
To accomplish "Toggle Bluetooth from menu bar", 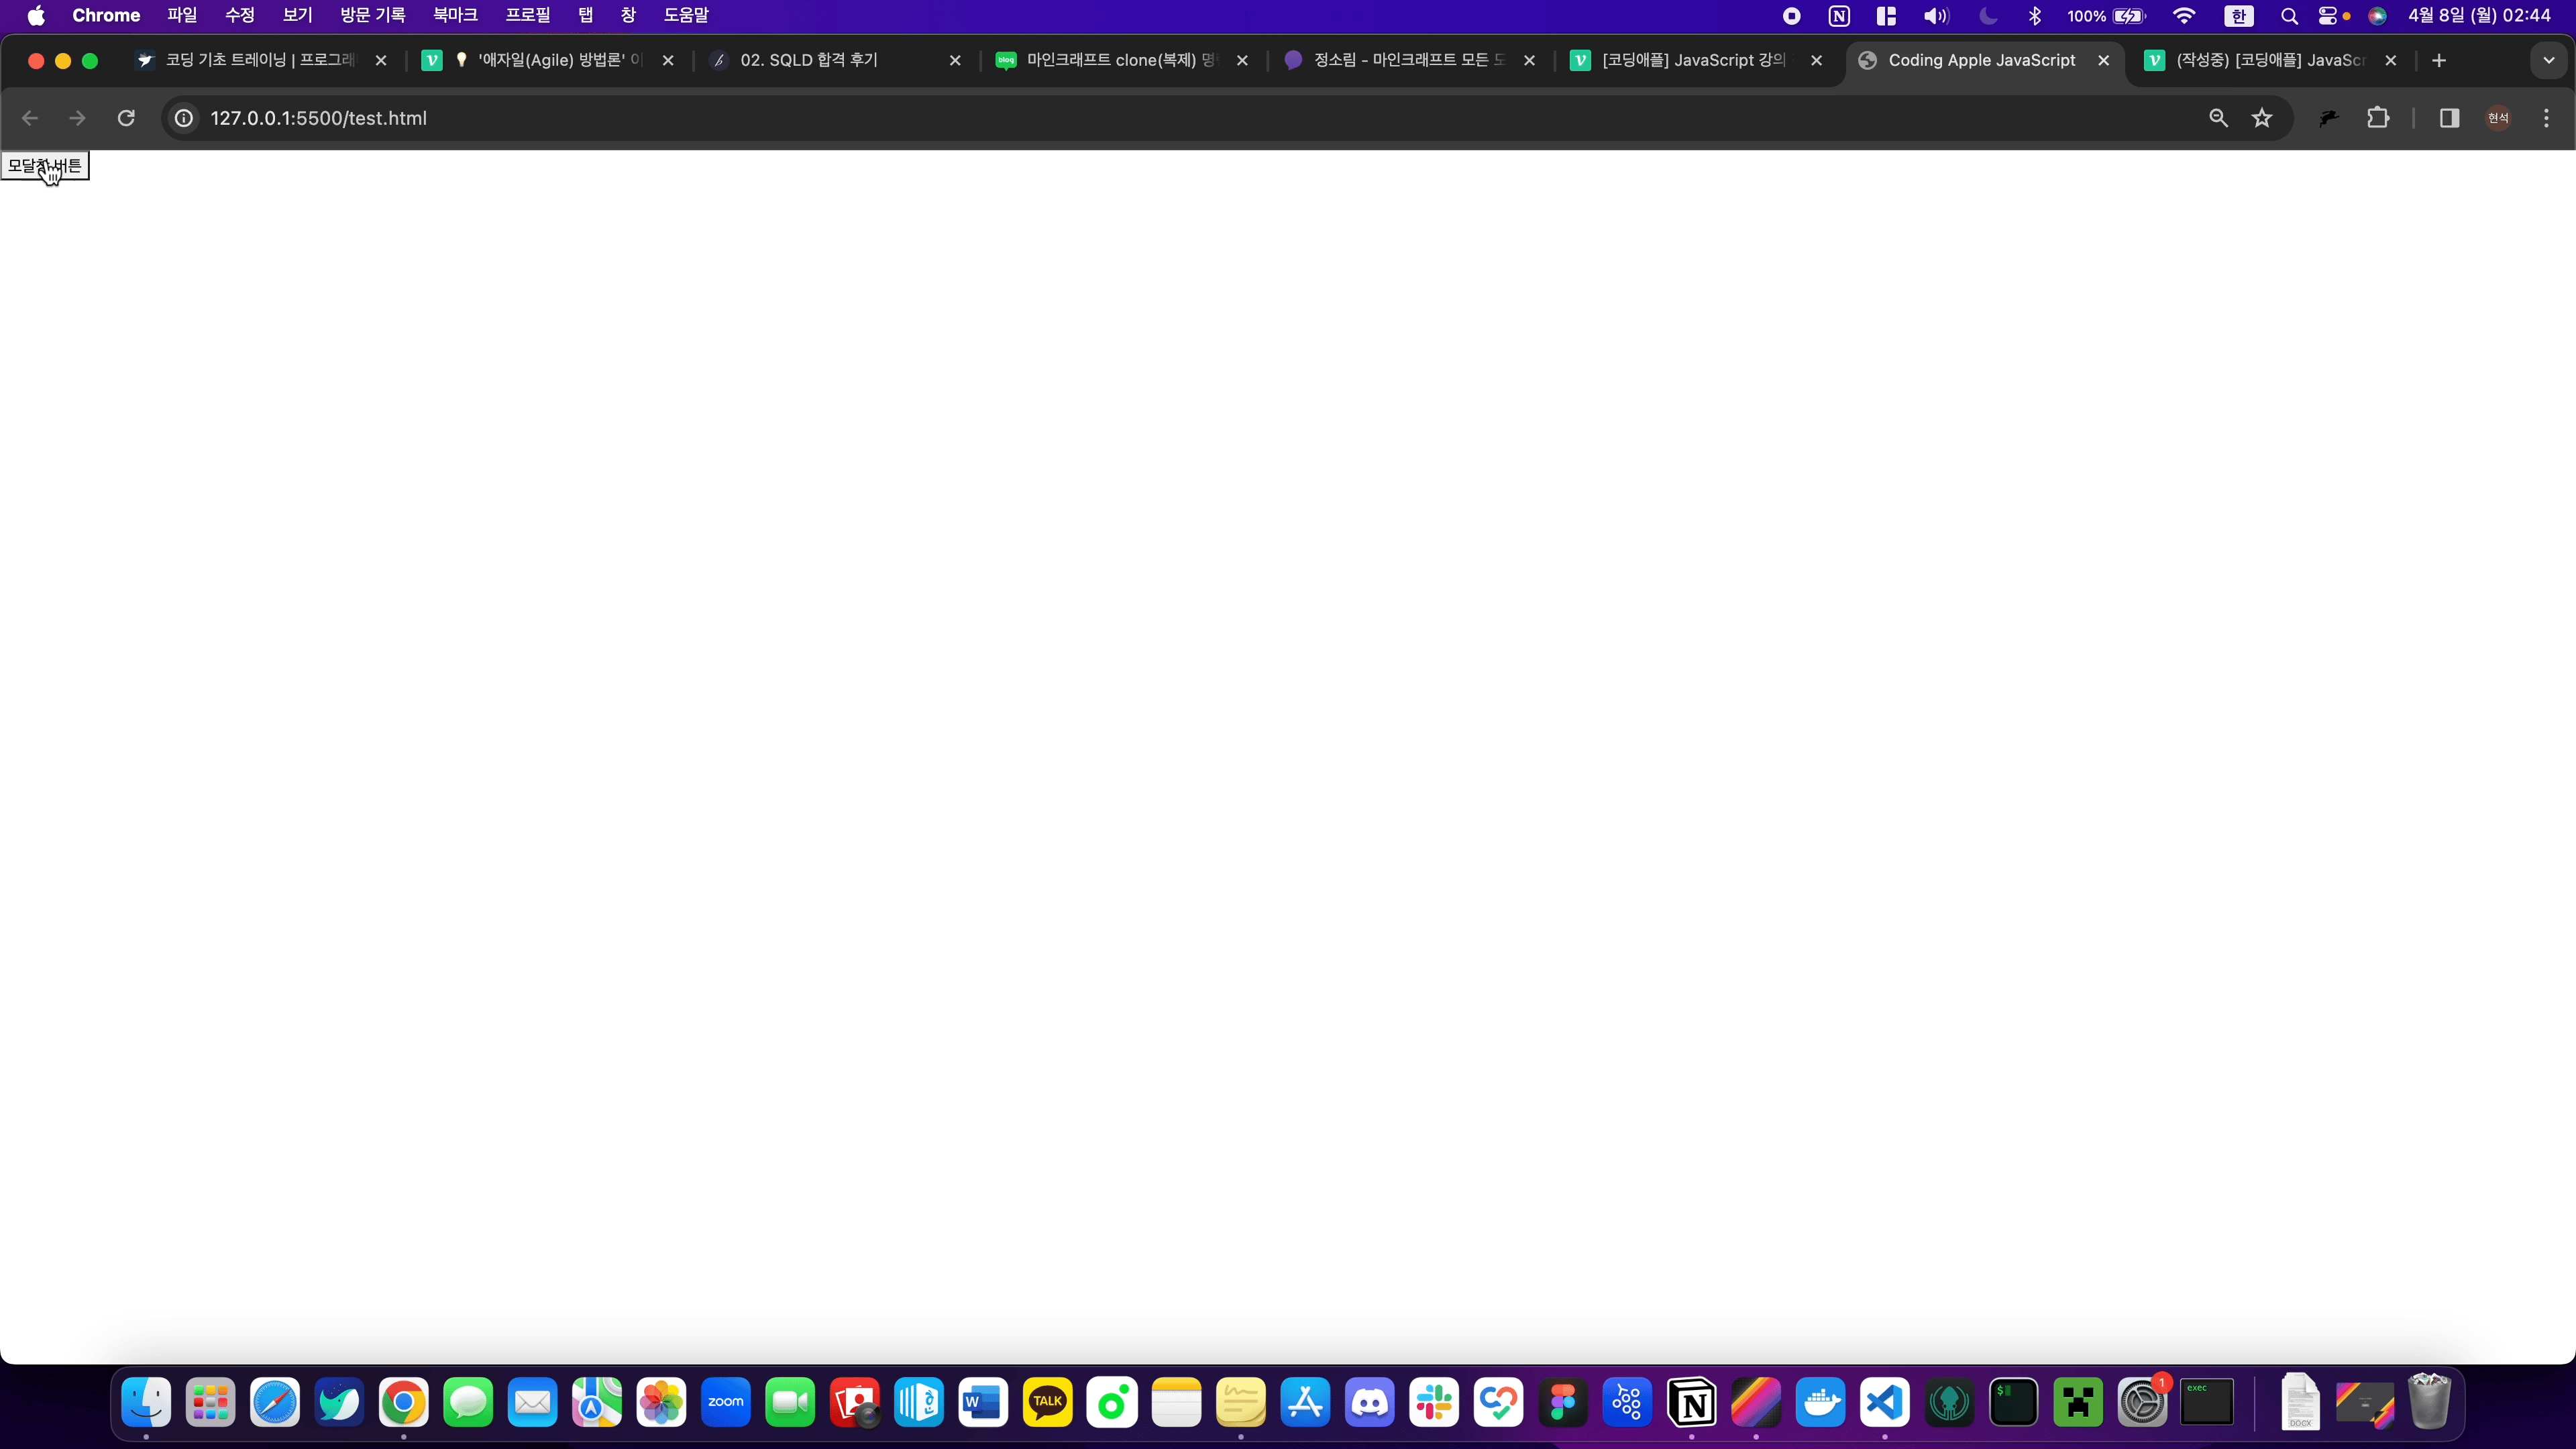I will point(2035,16).
